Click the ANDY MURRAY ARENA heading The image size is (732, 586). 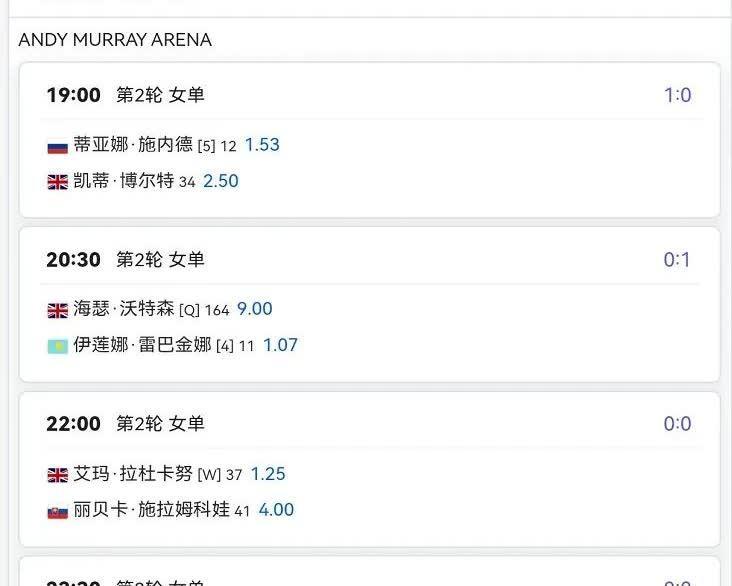coord(115,40)
